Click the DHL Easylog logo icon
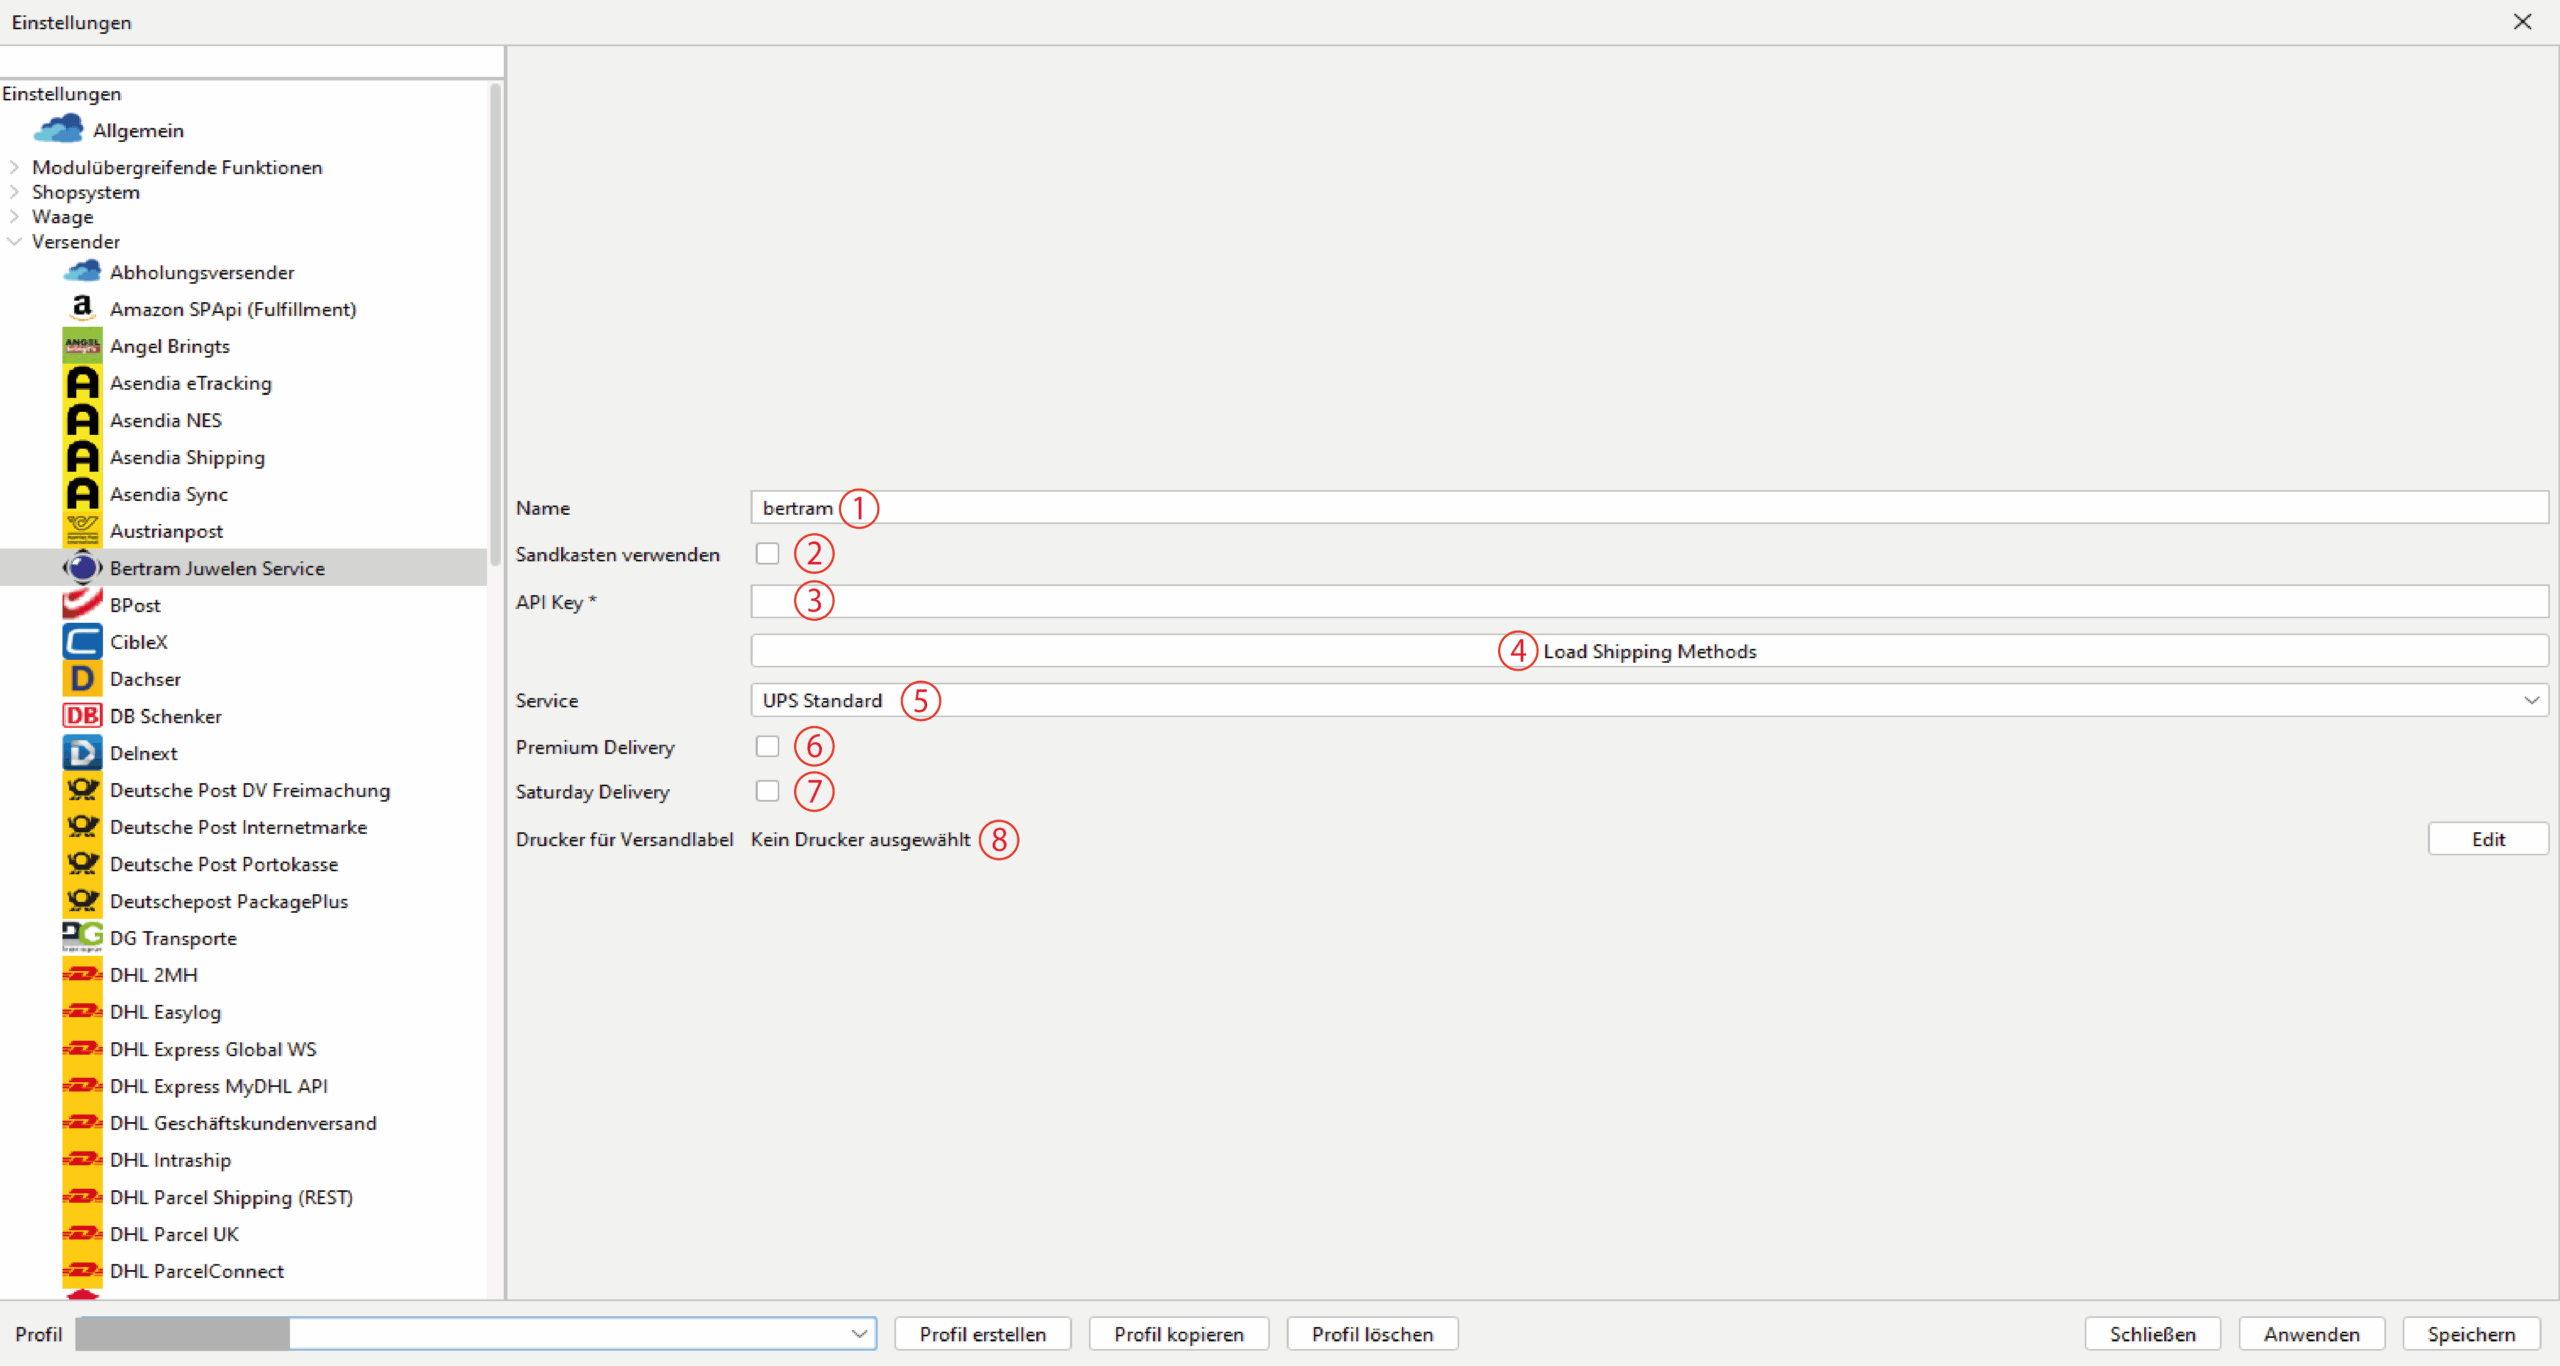Image resolution: width=2560 pixels, height=1366 pixels. click(82, 1012)
